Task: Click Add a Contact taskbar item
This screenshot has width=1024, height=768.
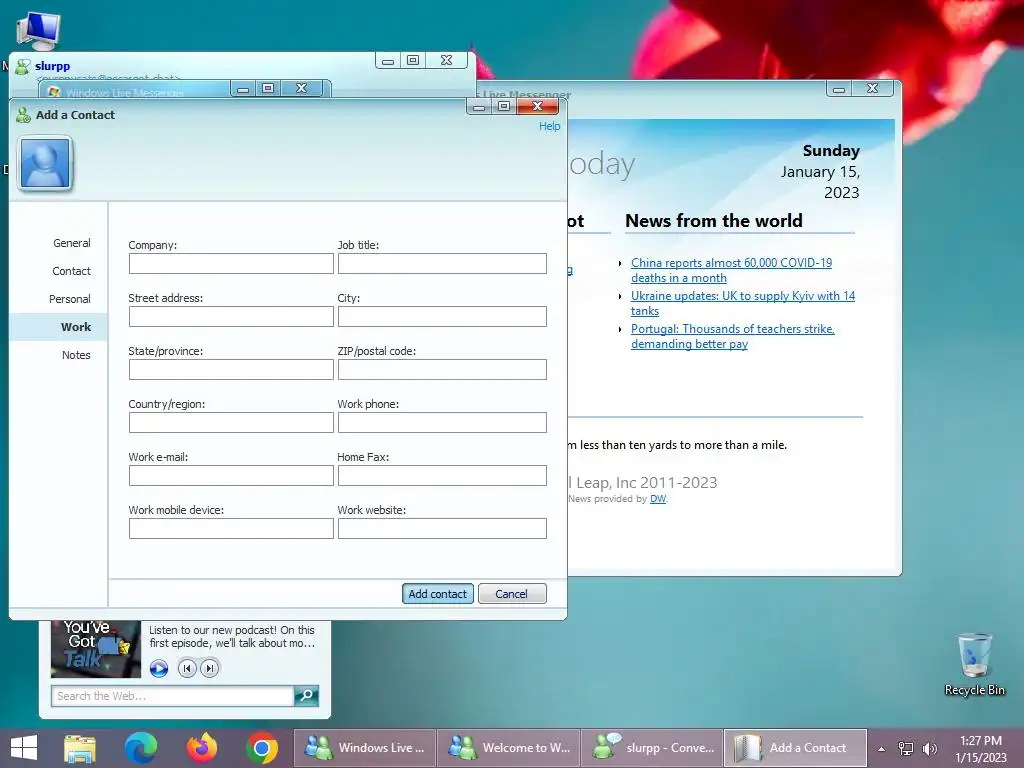Action: tap(795, 748)
